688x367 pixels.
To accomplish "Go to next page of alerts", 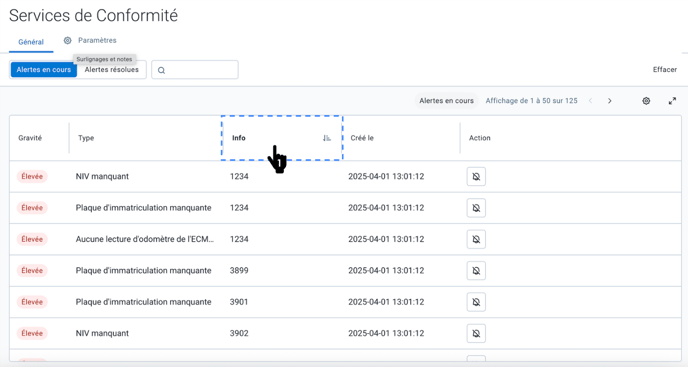I will point(609,101).
